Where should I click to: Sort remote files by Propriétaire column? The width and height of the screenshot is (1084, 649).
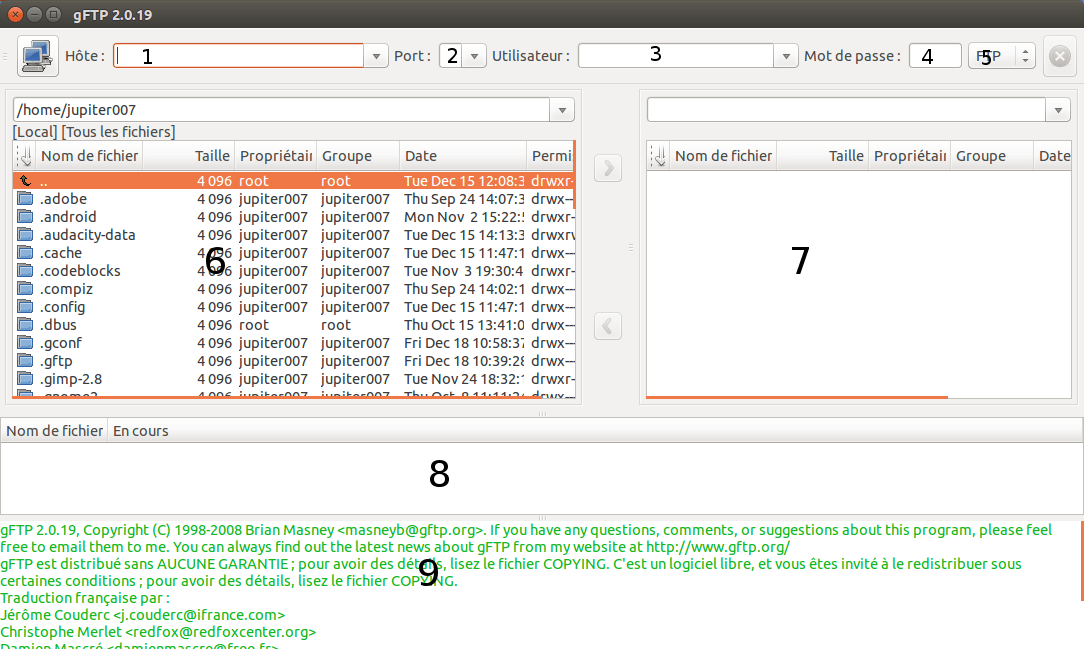910,156
